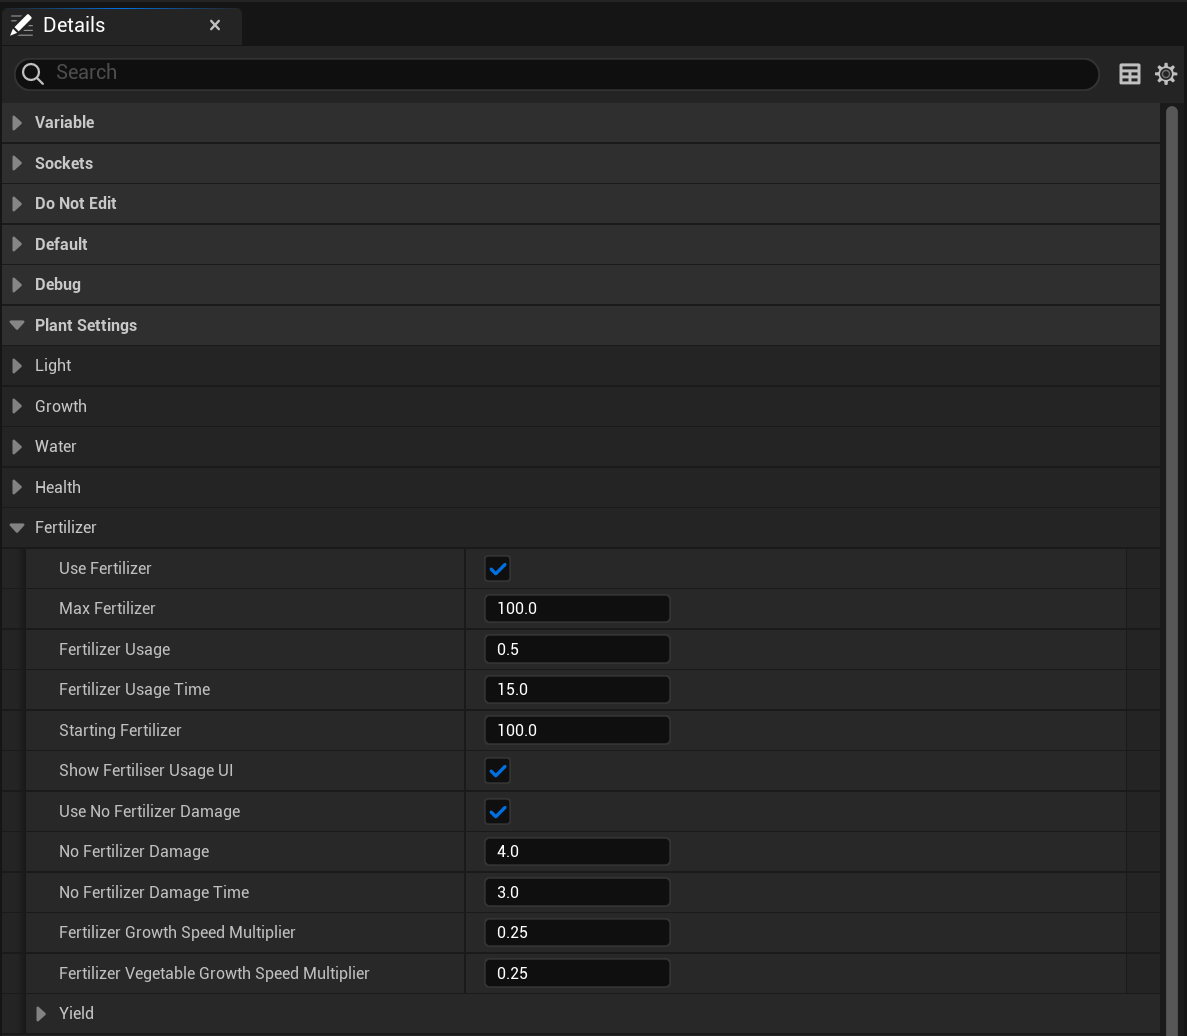The height and width of the screenshot is (1036, 1187).
Task: Open Details view options gear
Action: [1165, 74]
